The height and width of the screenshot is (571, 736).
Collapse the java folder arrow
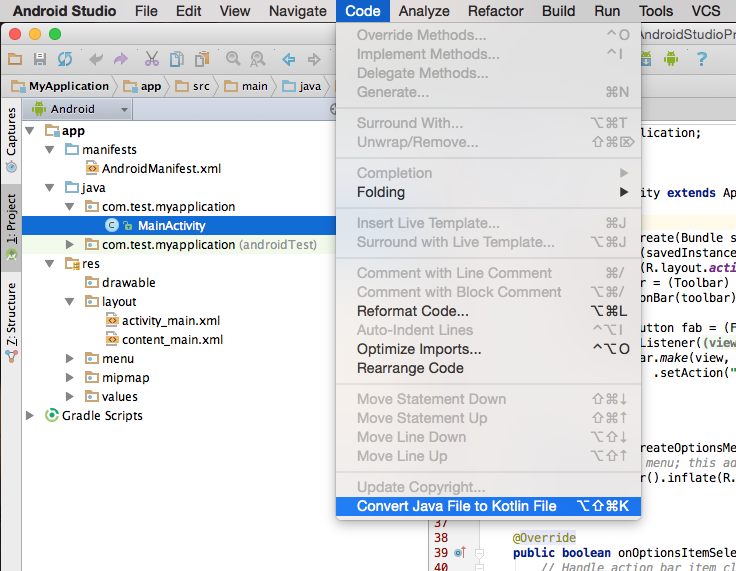(50, 188)
